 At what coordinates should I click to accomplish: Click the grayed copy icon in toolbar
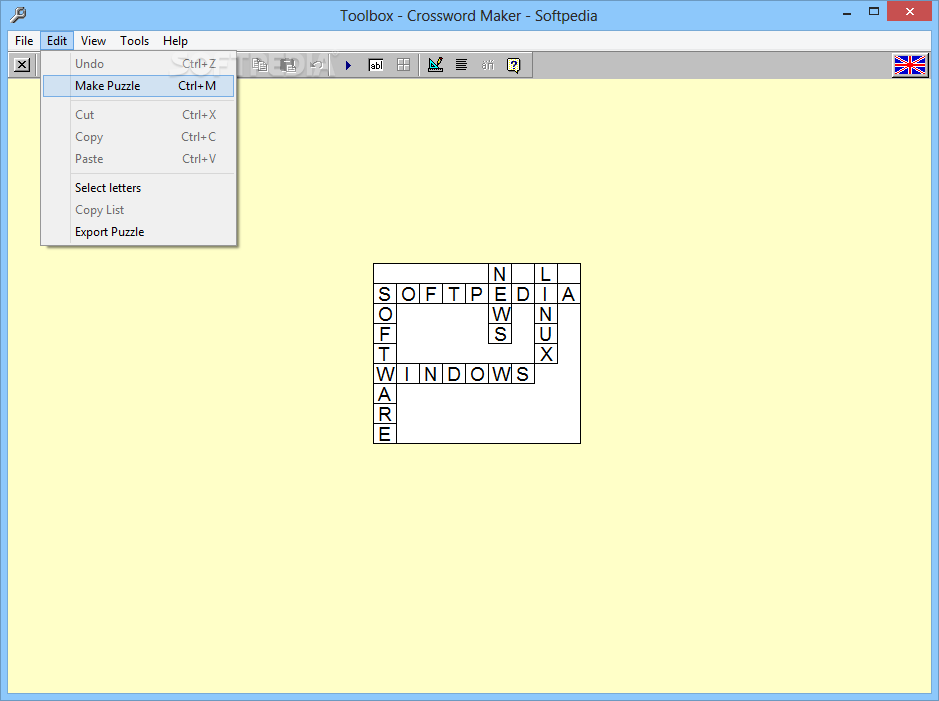(259, 65)
